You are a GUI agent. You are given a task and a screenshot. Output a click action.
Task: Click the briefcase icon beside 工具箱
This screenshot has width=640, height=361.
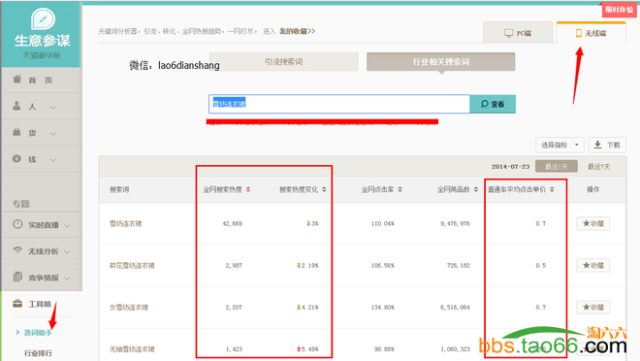pyautogui.click(x=17, y=303)
